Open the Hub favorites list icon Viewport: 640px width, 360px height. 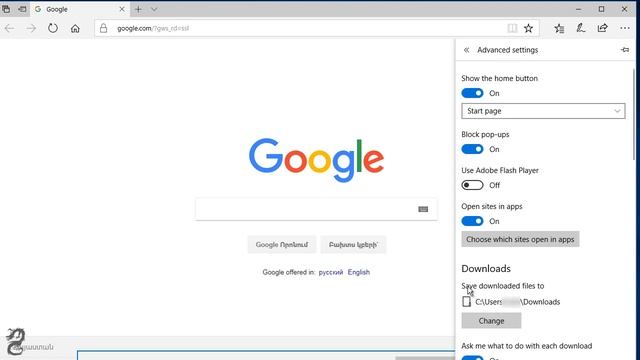click(x=559, y=28)
